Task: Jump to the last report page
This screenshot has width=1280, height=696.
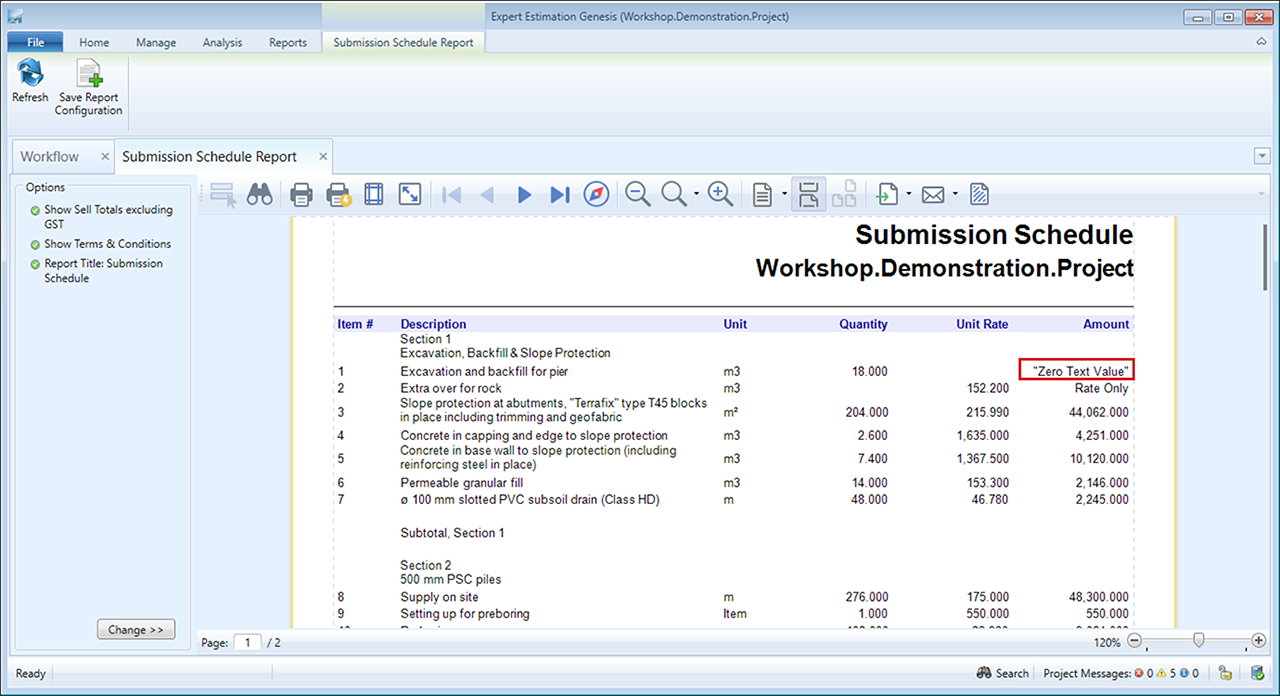Action: coord(560,194)
